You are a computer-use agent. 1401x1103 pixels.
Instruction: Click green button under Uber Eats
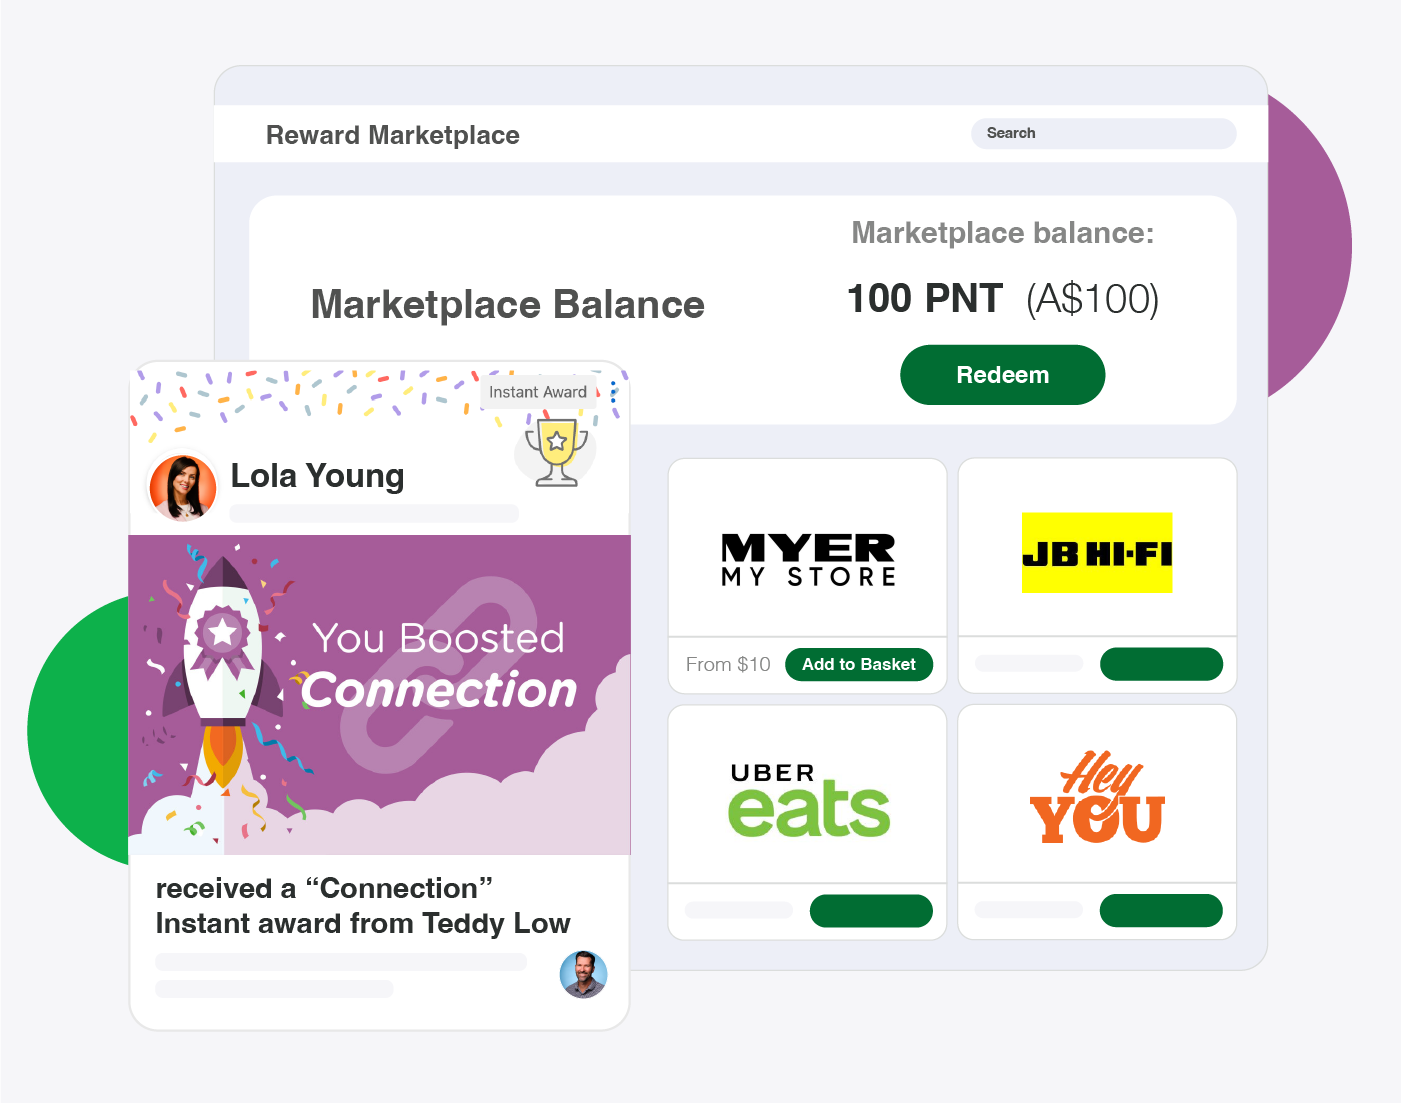tap(871, 911)
